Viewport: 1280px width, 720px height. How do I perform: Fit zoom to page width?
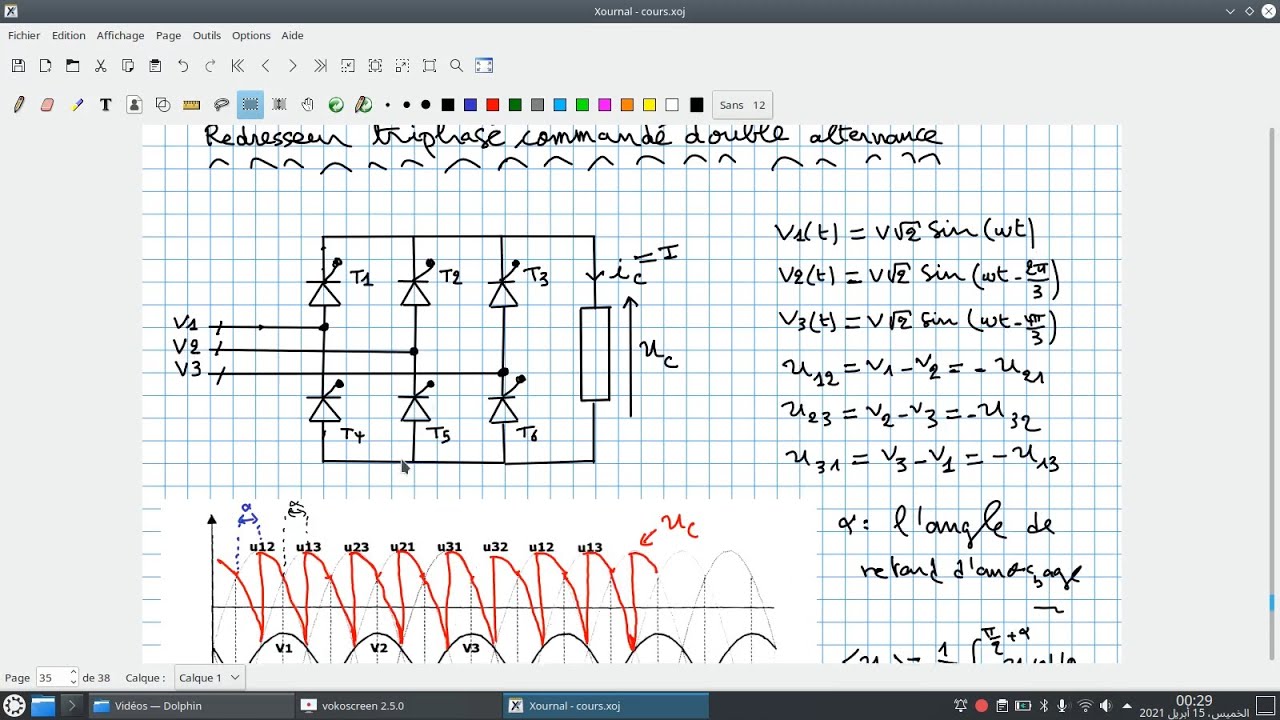coord(375,66)
